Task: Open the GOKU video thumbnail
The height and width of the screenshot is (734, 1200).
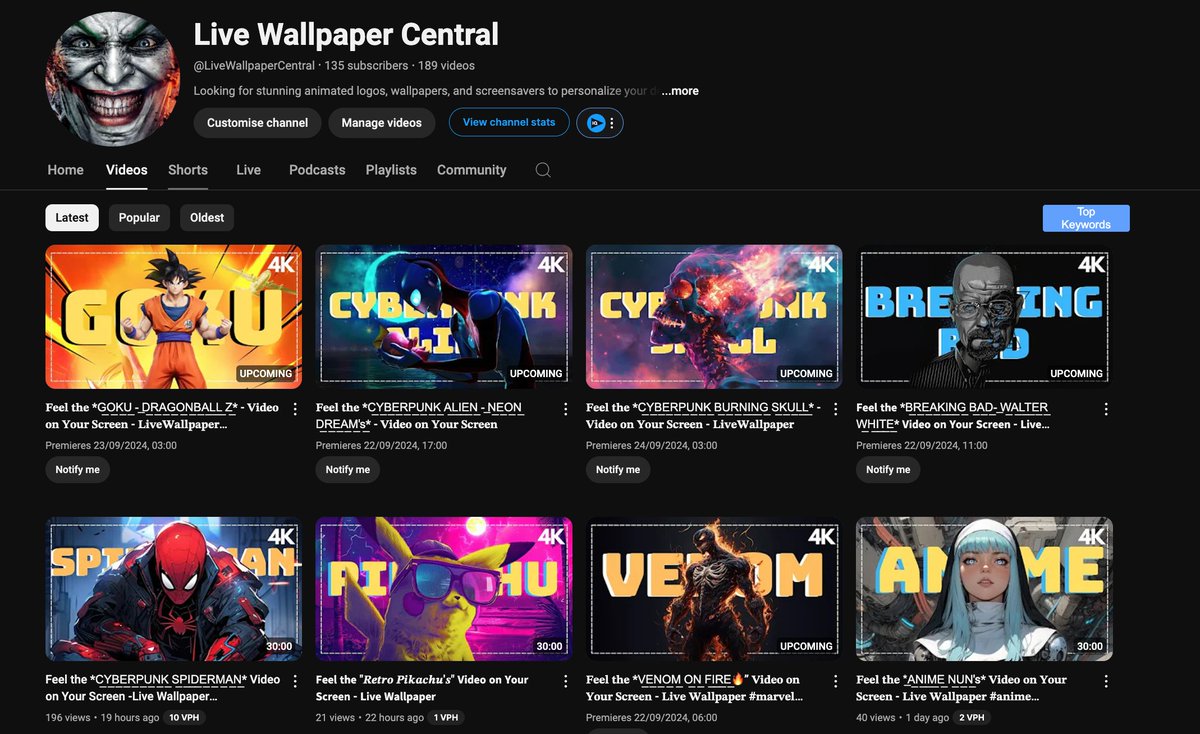Action: (x=174, y=317)
